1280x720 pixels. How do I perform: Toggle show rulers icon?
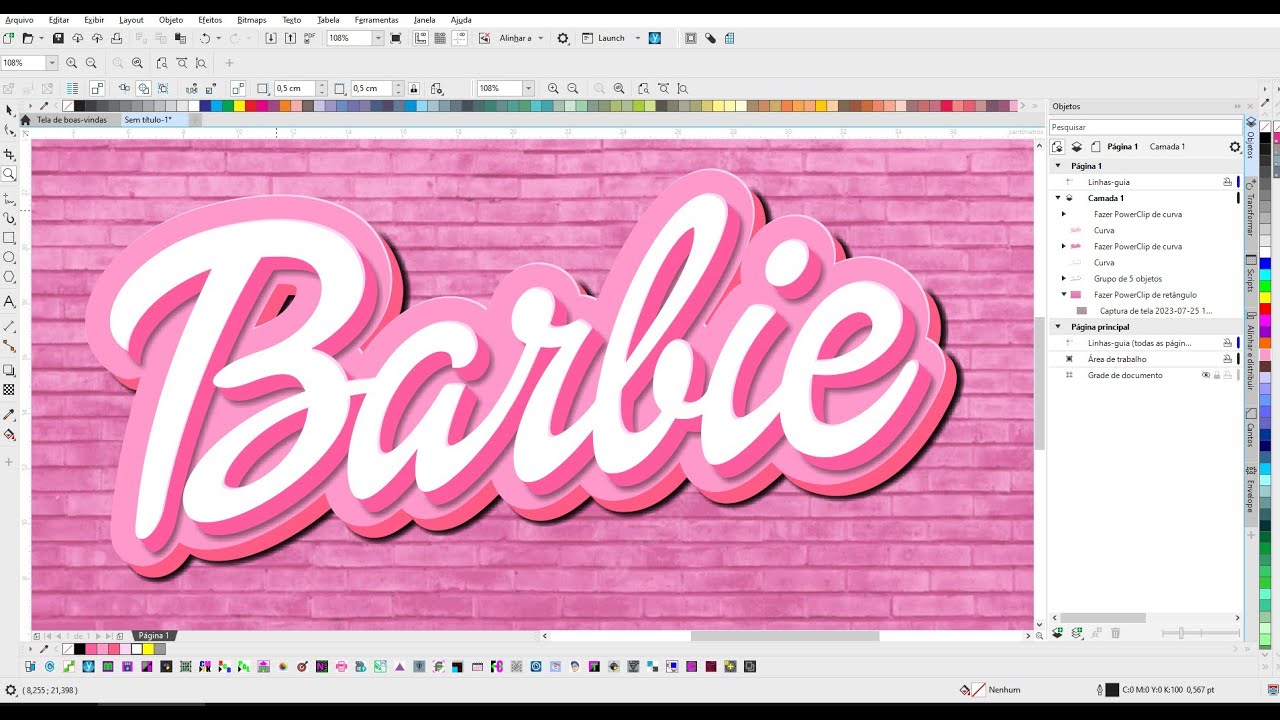coord(421,38)
